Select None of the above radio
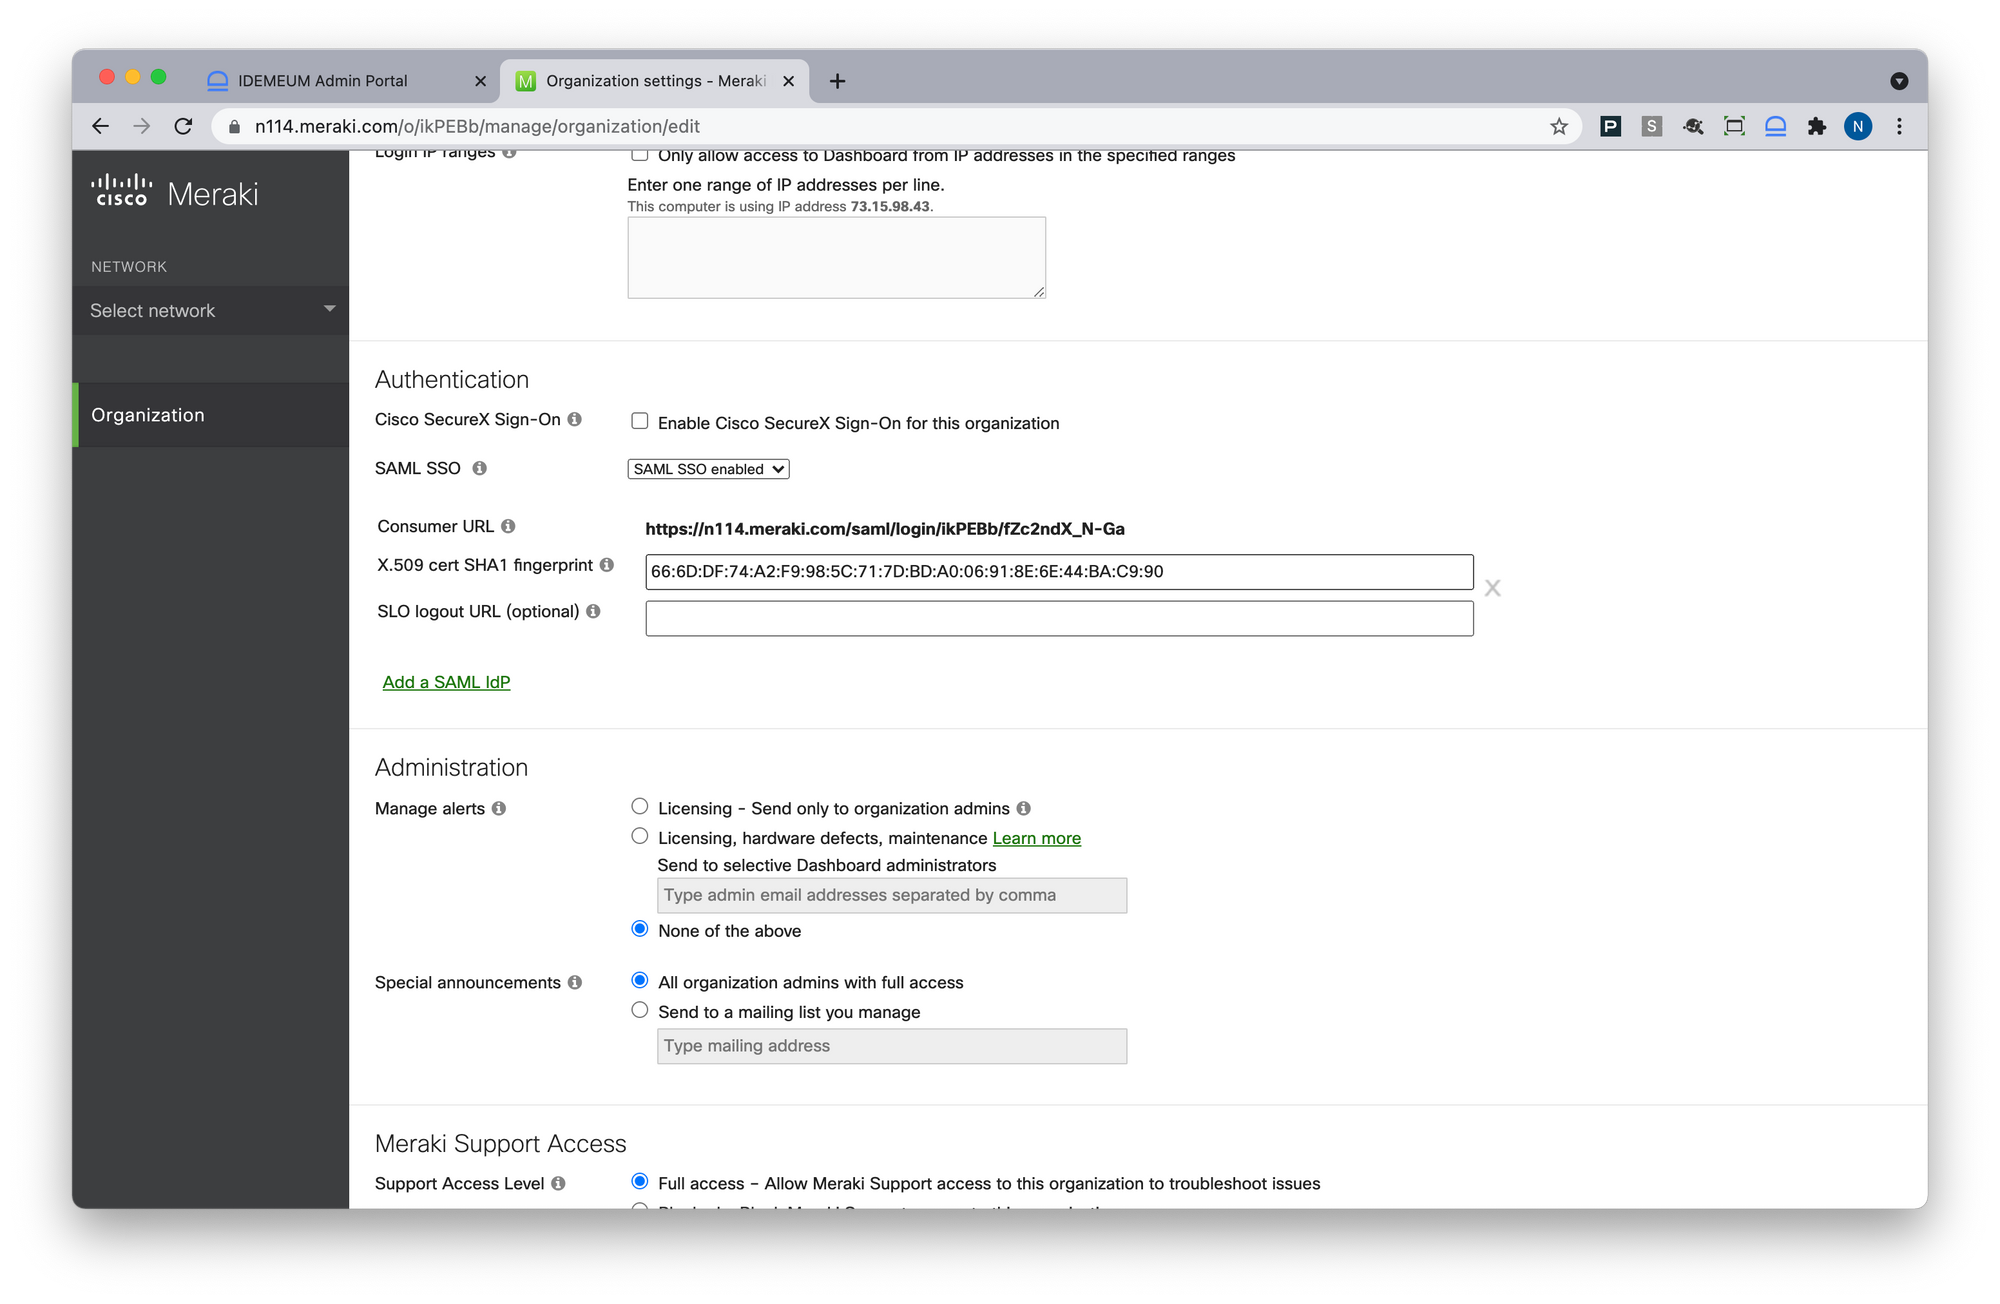This screenshot has height=1304, width=2000. (639, 929)
